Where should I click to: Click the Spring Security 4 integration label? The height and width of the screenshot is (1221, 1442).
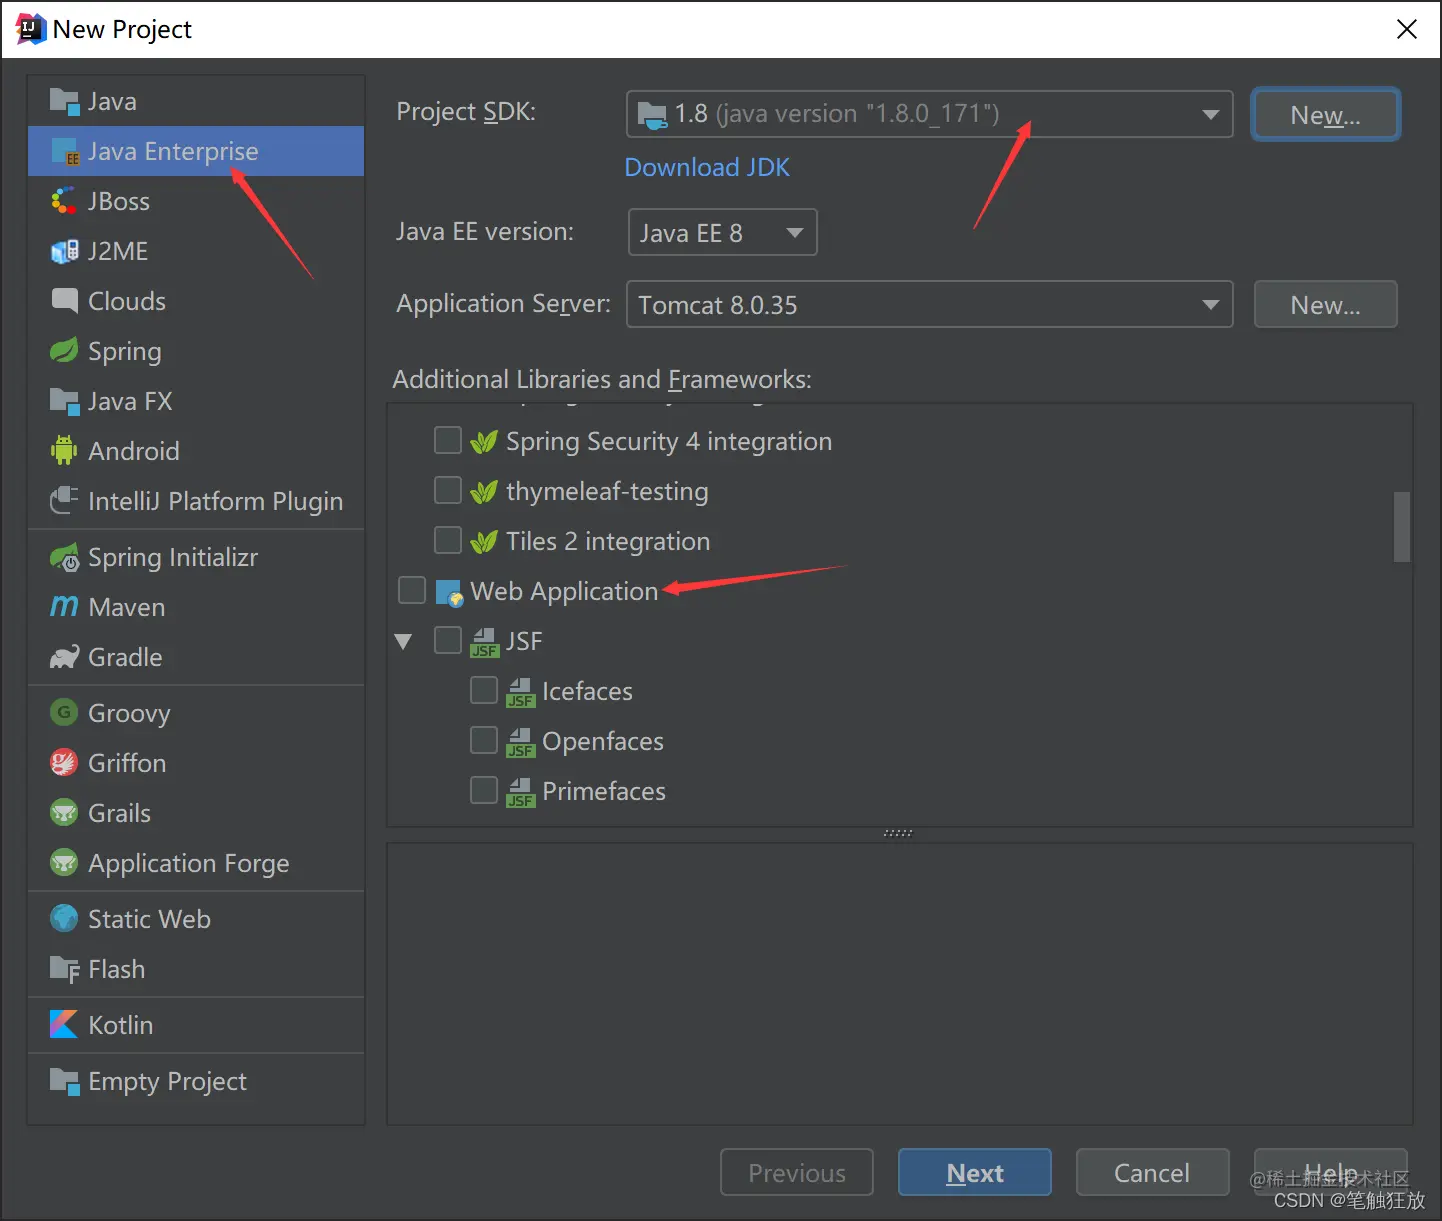coord(669,441)
